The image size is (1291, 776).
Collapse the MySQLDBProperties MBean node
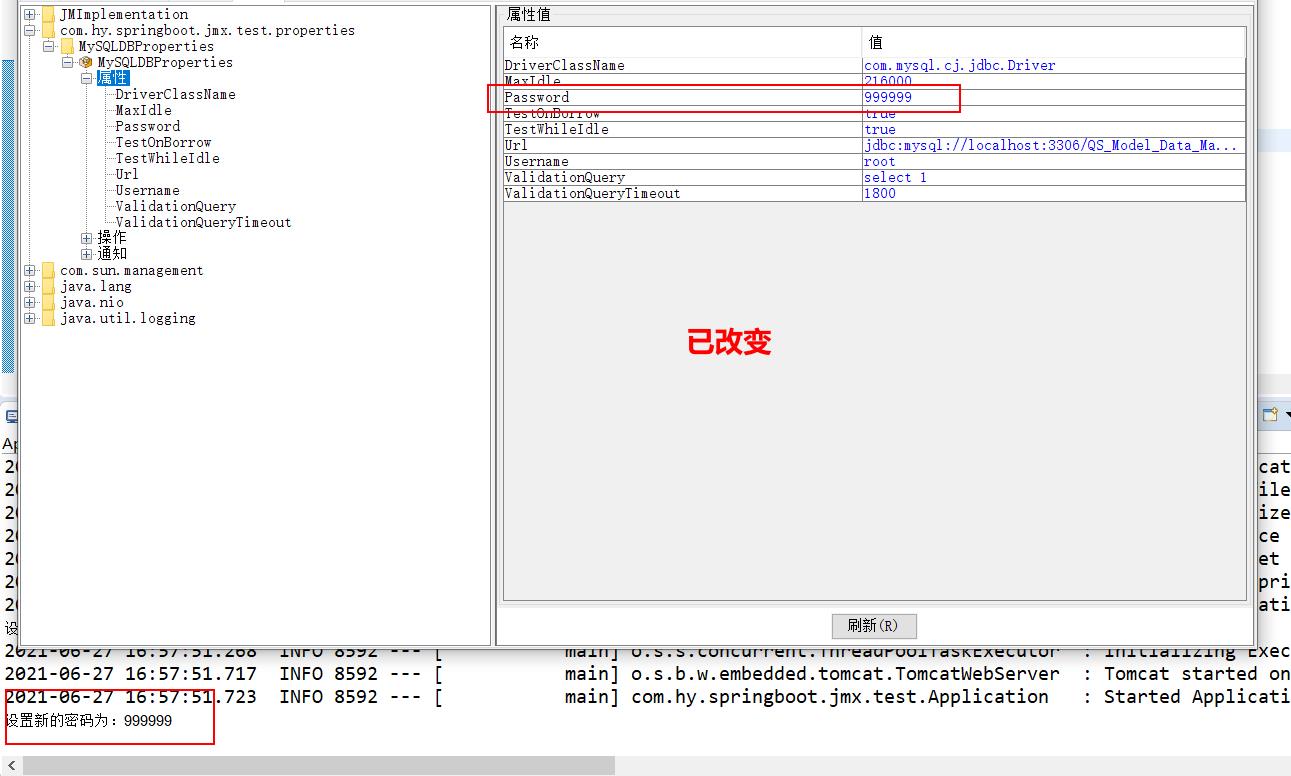pos(68,63)
